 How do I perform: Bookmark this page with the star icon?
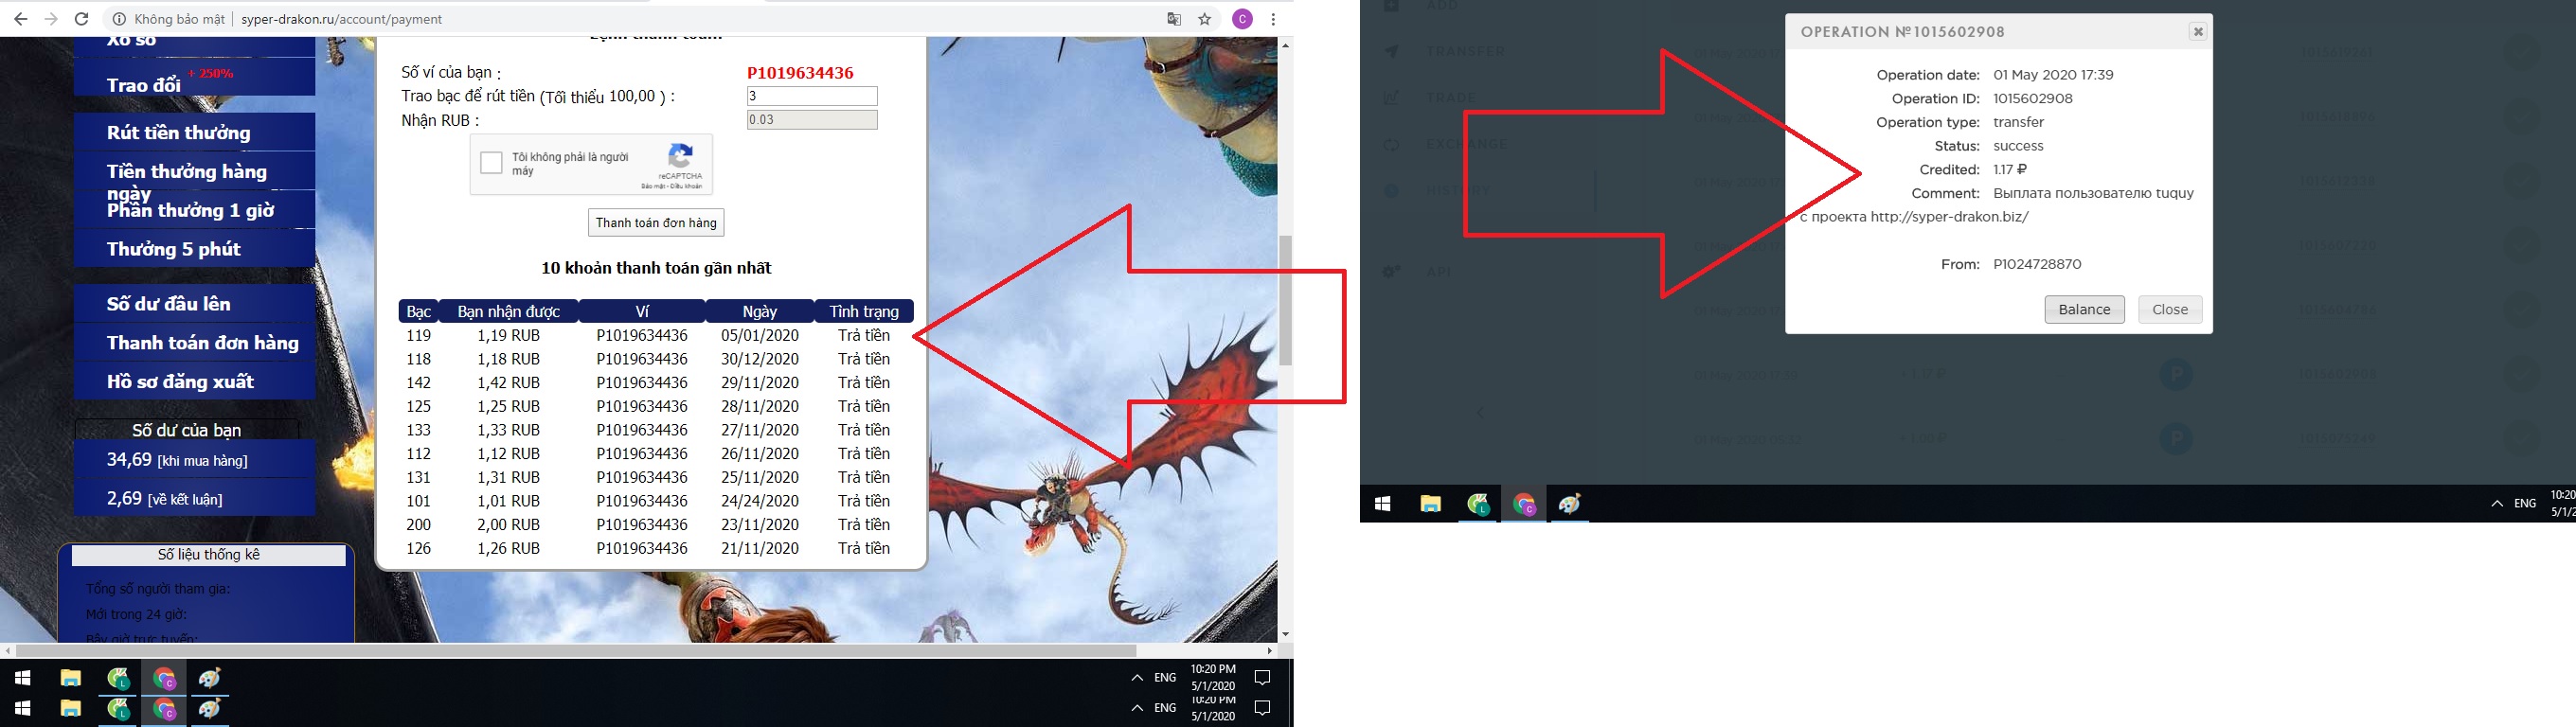click(1205, 19)
